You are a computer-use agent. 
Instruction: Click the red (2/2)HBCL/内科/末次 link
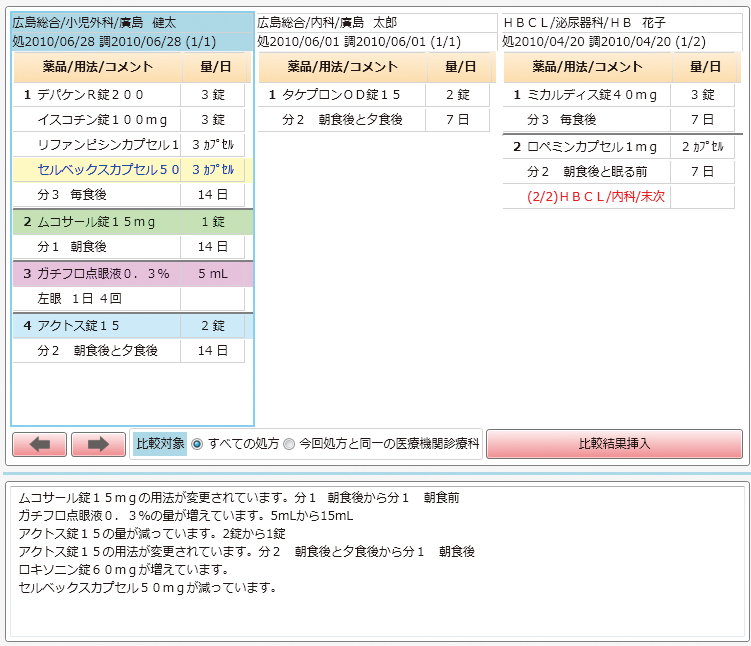[x=596, y=197]
